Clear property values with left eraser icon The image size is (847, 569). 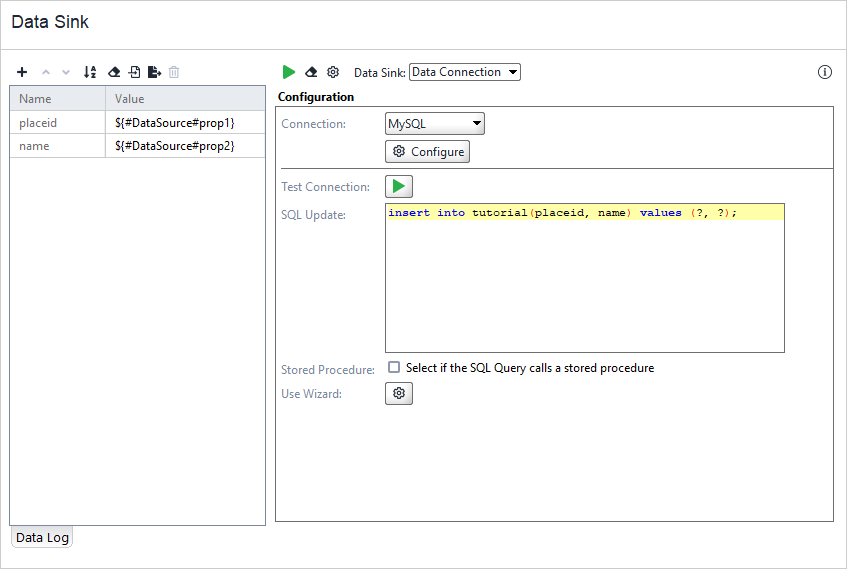click(114, 72)
